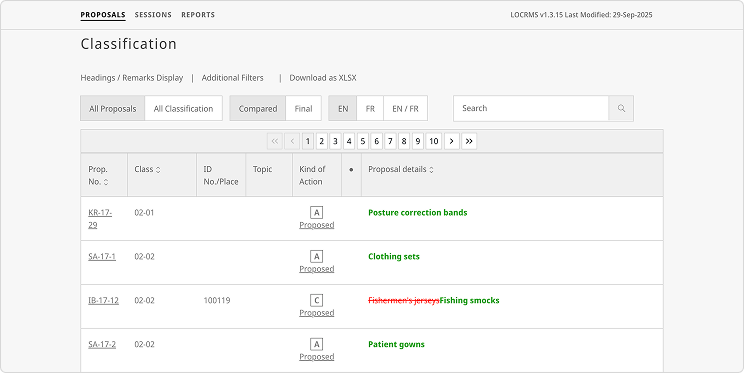The height and width of the screenshot is (373, 744).
Task: Switch to Final view
Action: 303,108
